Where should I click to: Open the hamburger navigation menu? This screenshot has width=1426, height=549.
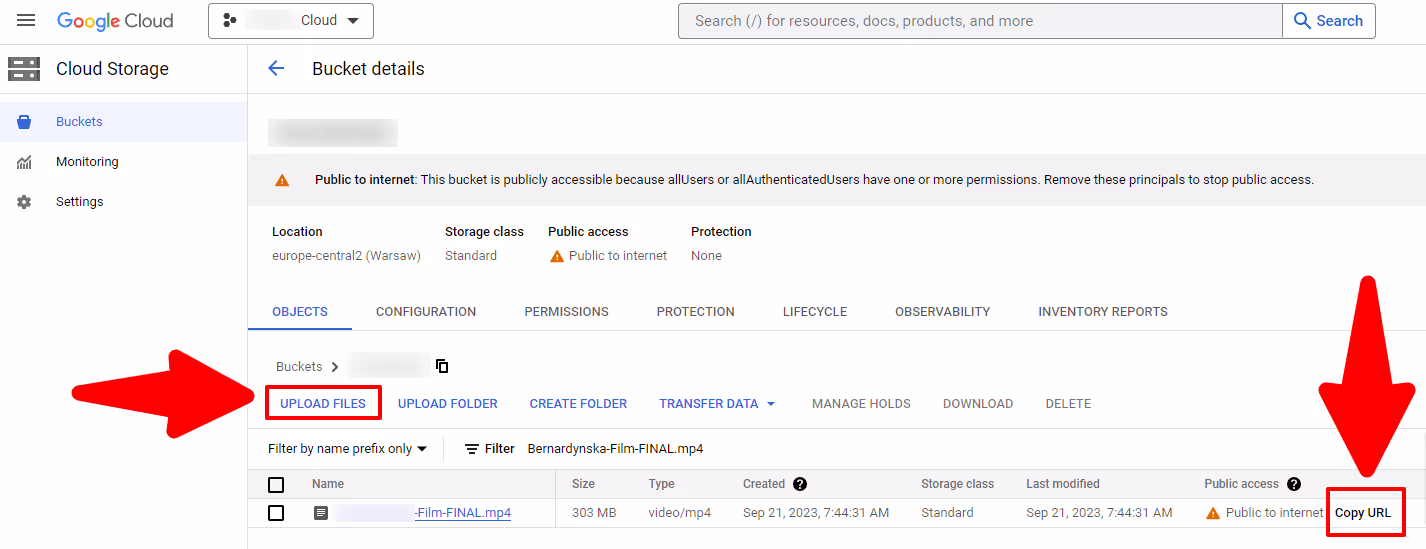coord(26,20)
